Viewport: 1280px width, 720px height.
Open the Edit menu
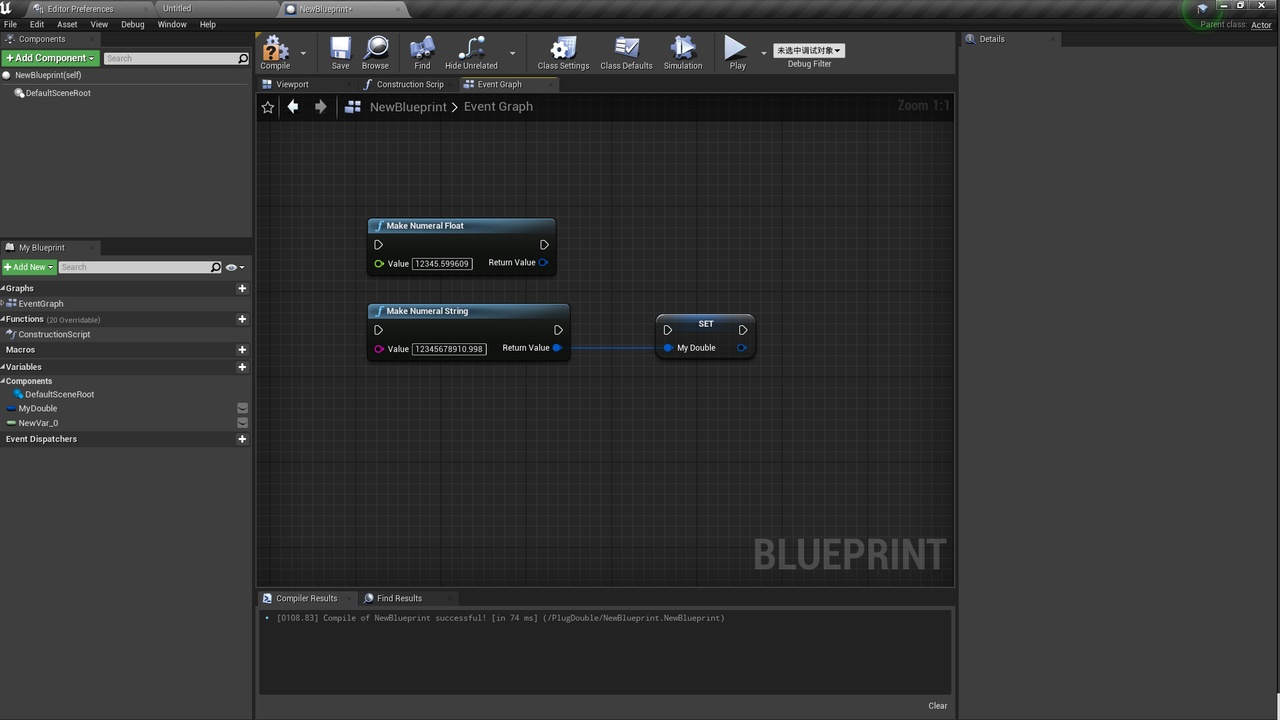37,24
